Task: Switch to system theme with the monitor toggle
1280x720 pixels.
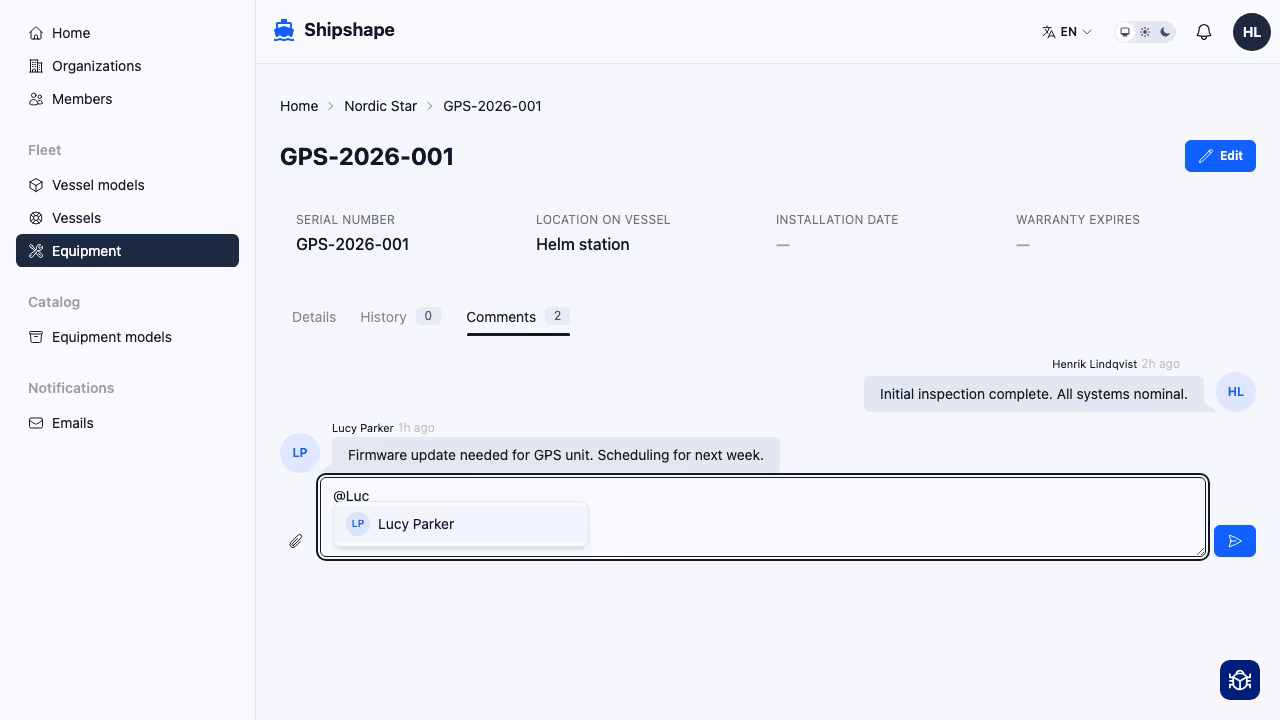Action: click(1125, 31)
